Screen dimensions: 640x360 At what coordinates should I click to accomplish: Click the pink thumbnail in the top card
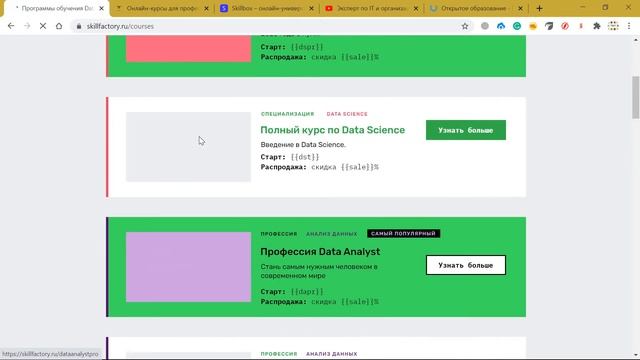[x=188, y=49]
